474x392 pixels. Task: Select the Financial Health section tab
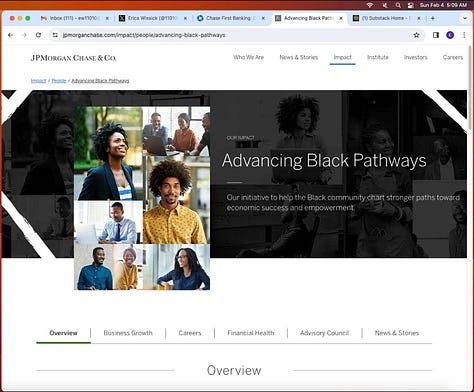coord(251,333)
